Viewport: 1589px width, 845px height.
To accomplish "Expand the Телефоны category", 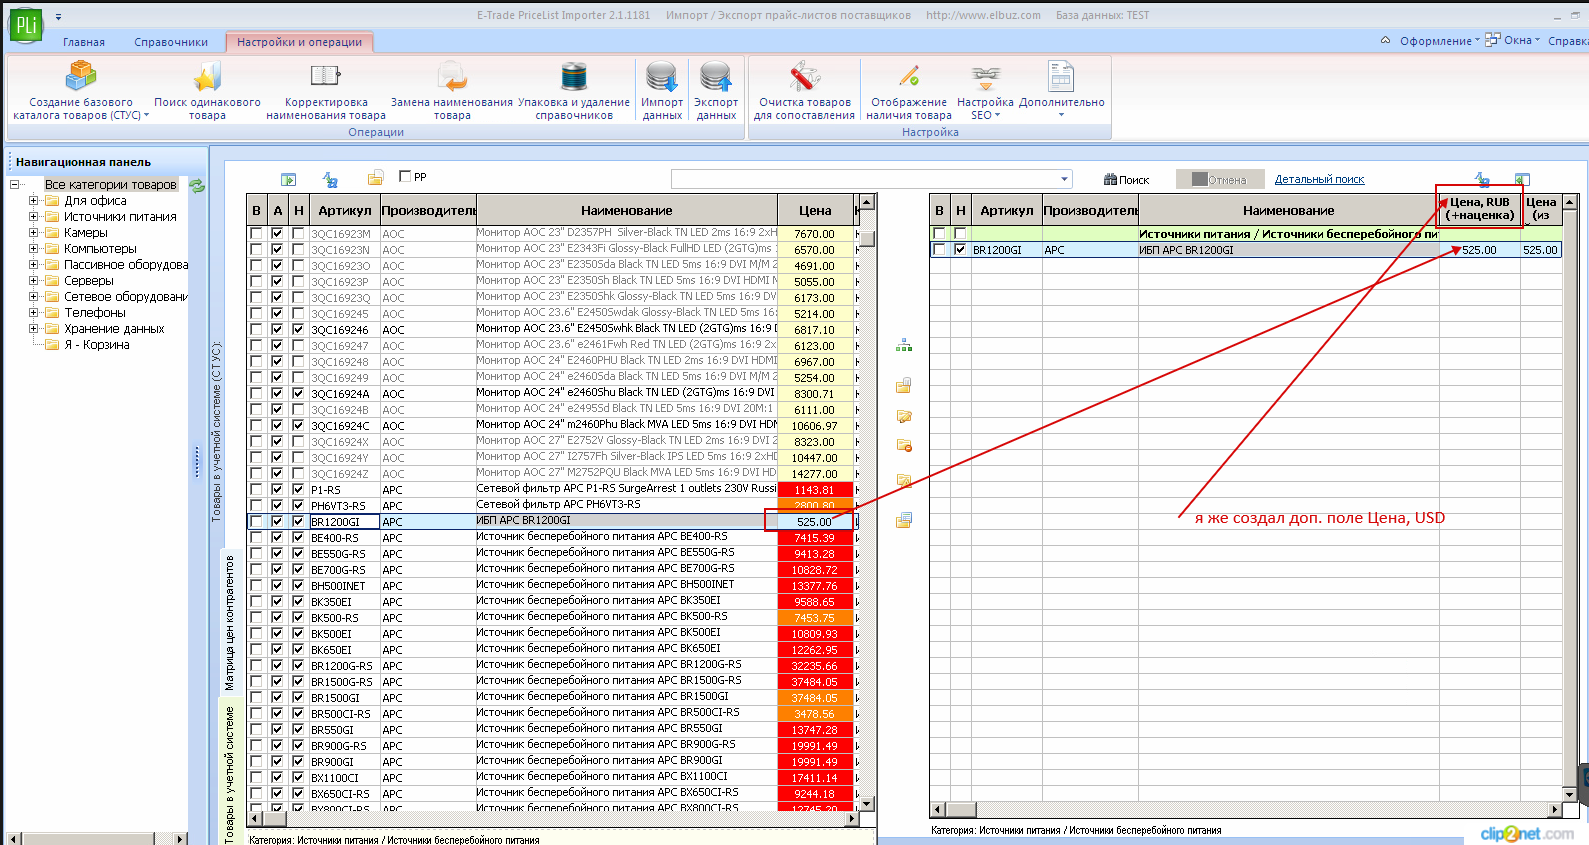I will pos(33,313).
